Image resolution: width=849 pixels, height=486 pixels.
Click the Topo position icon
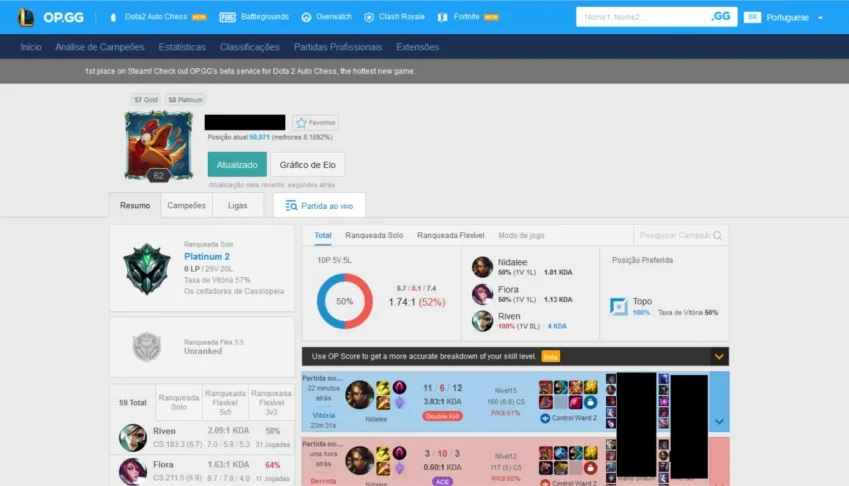click(618, 306)
